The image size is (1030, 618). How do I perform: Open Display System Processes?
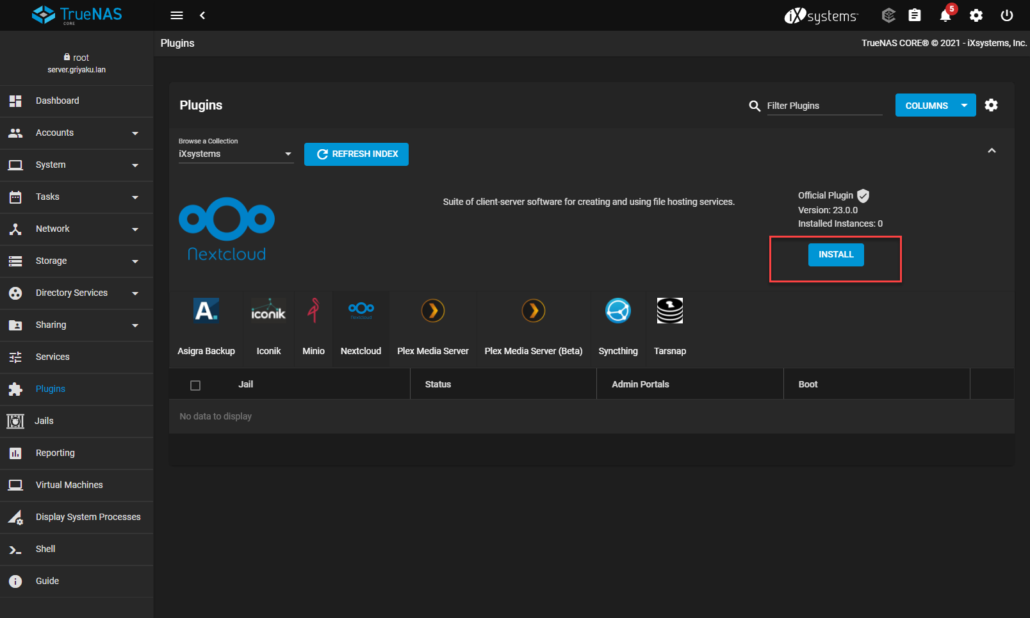click(x=76, y=517)
